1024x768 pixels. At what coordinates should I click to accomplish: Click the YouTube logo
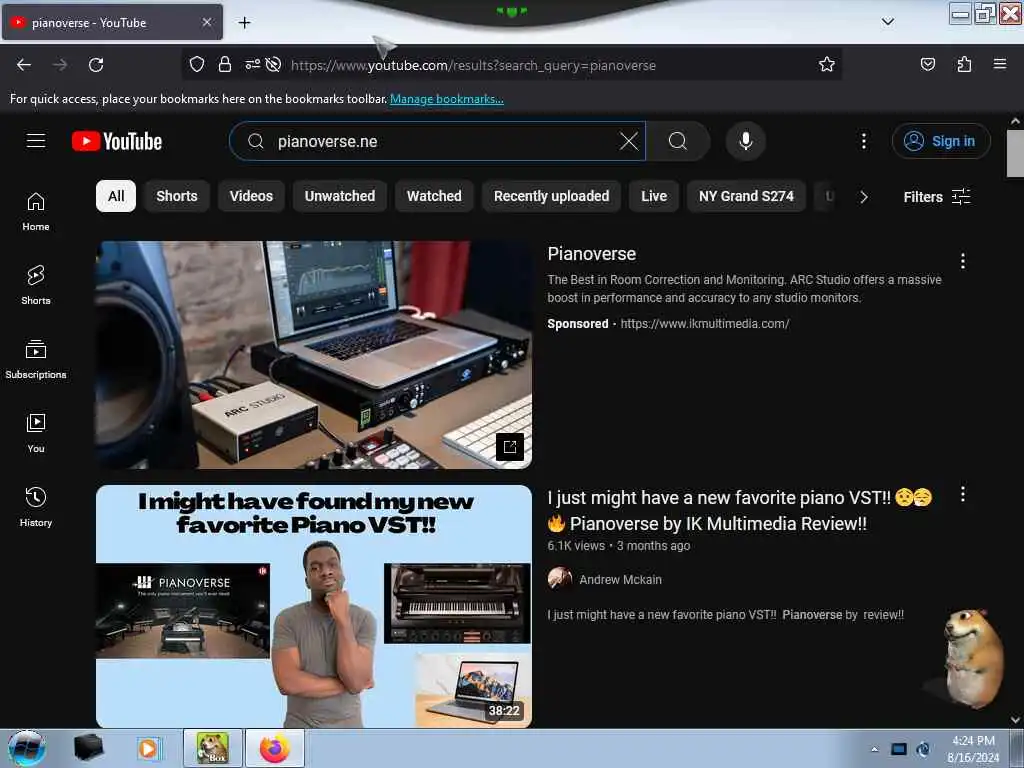(x=117, y=141)
